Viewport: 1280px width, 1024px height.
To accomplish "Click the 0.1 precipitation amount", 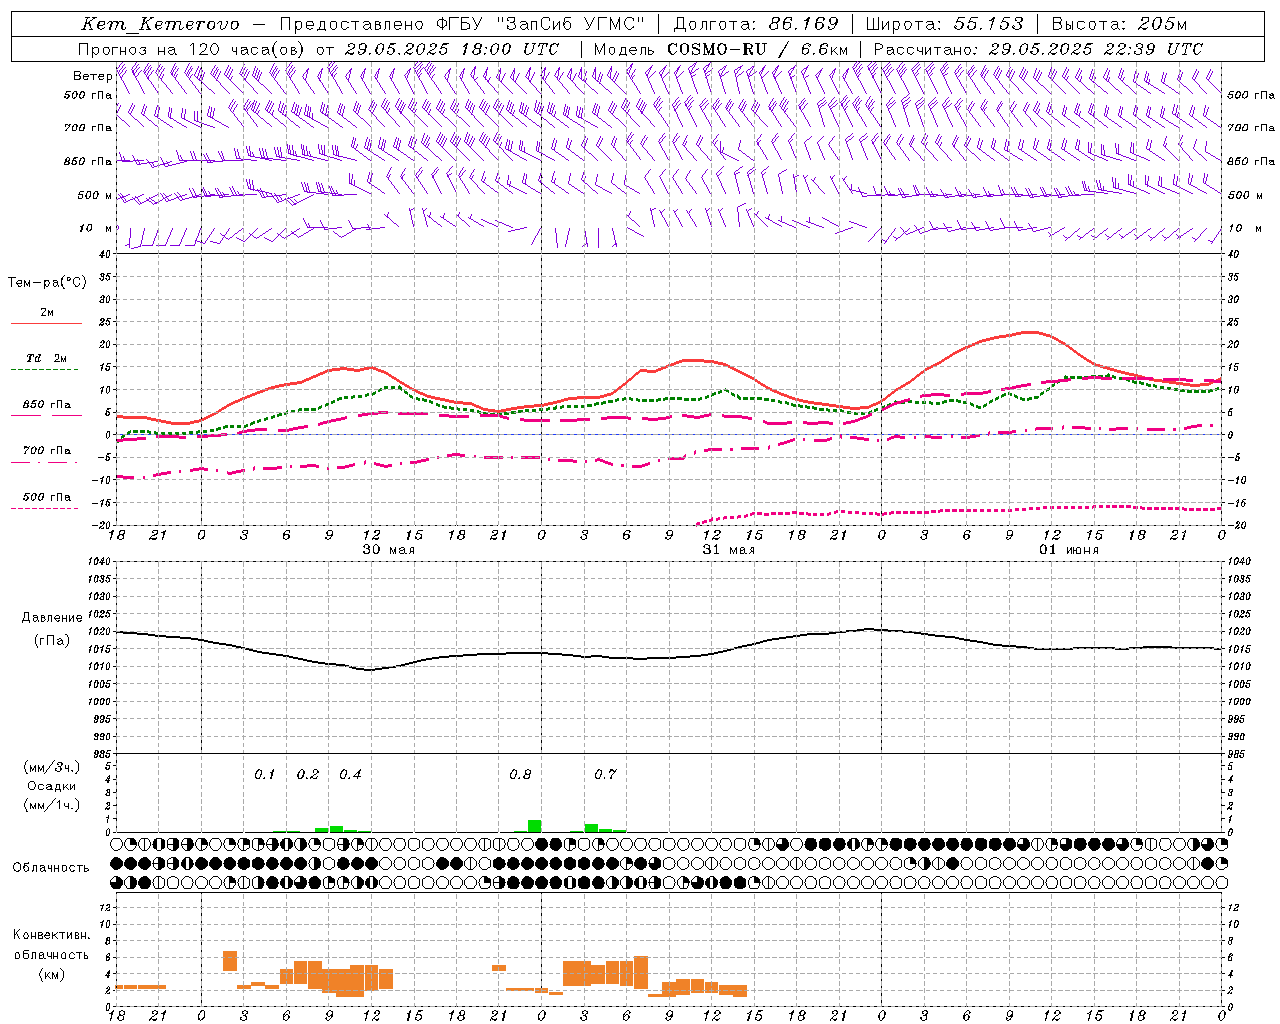I will click(x=264, y=775).
